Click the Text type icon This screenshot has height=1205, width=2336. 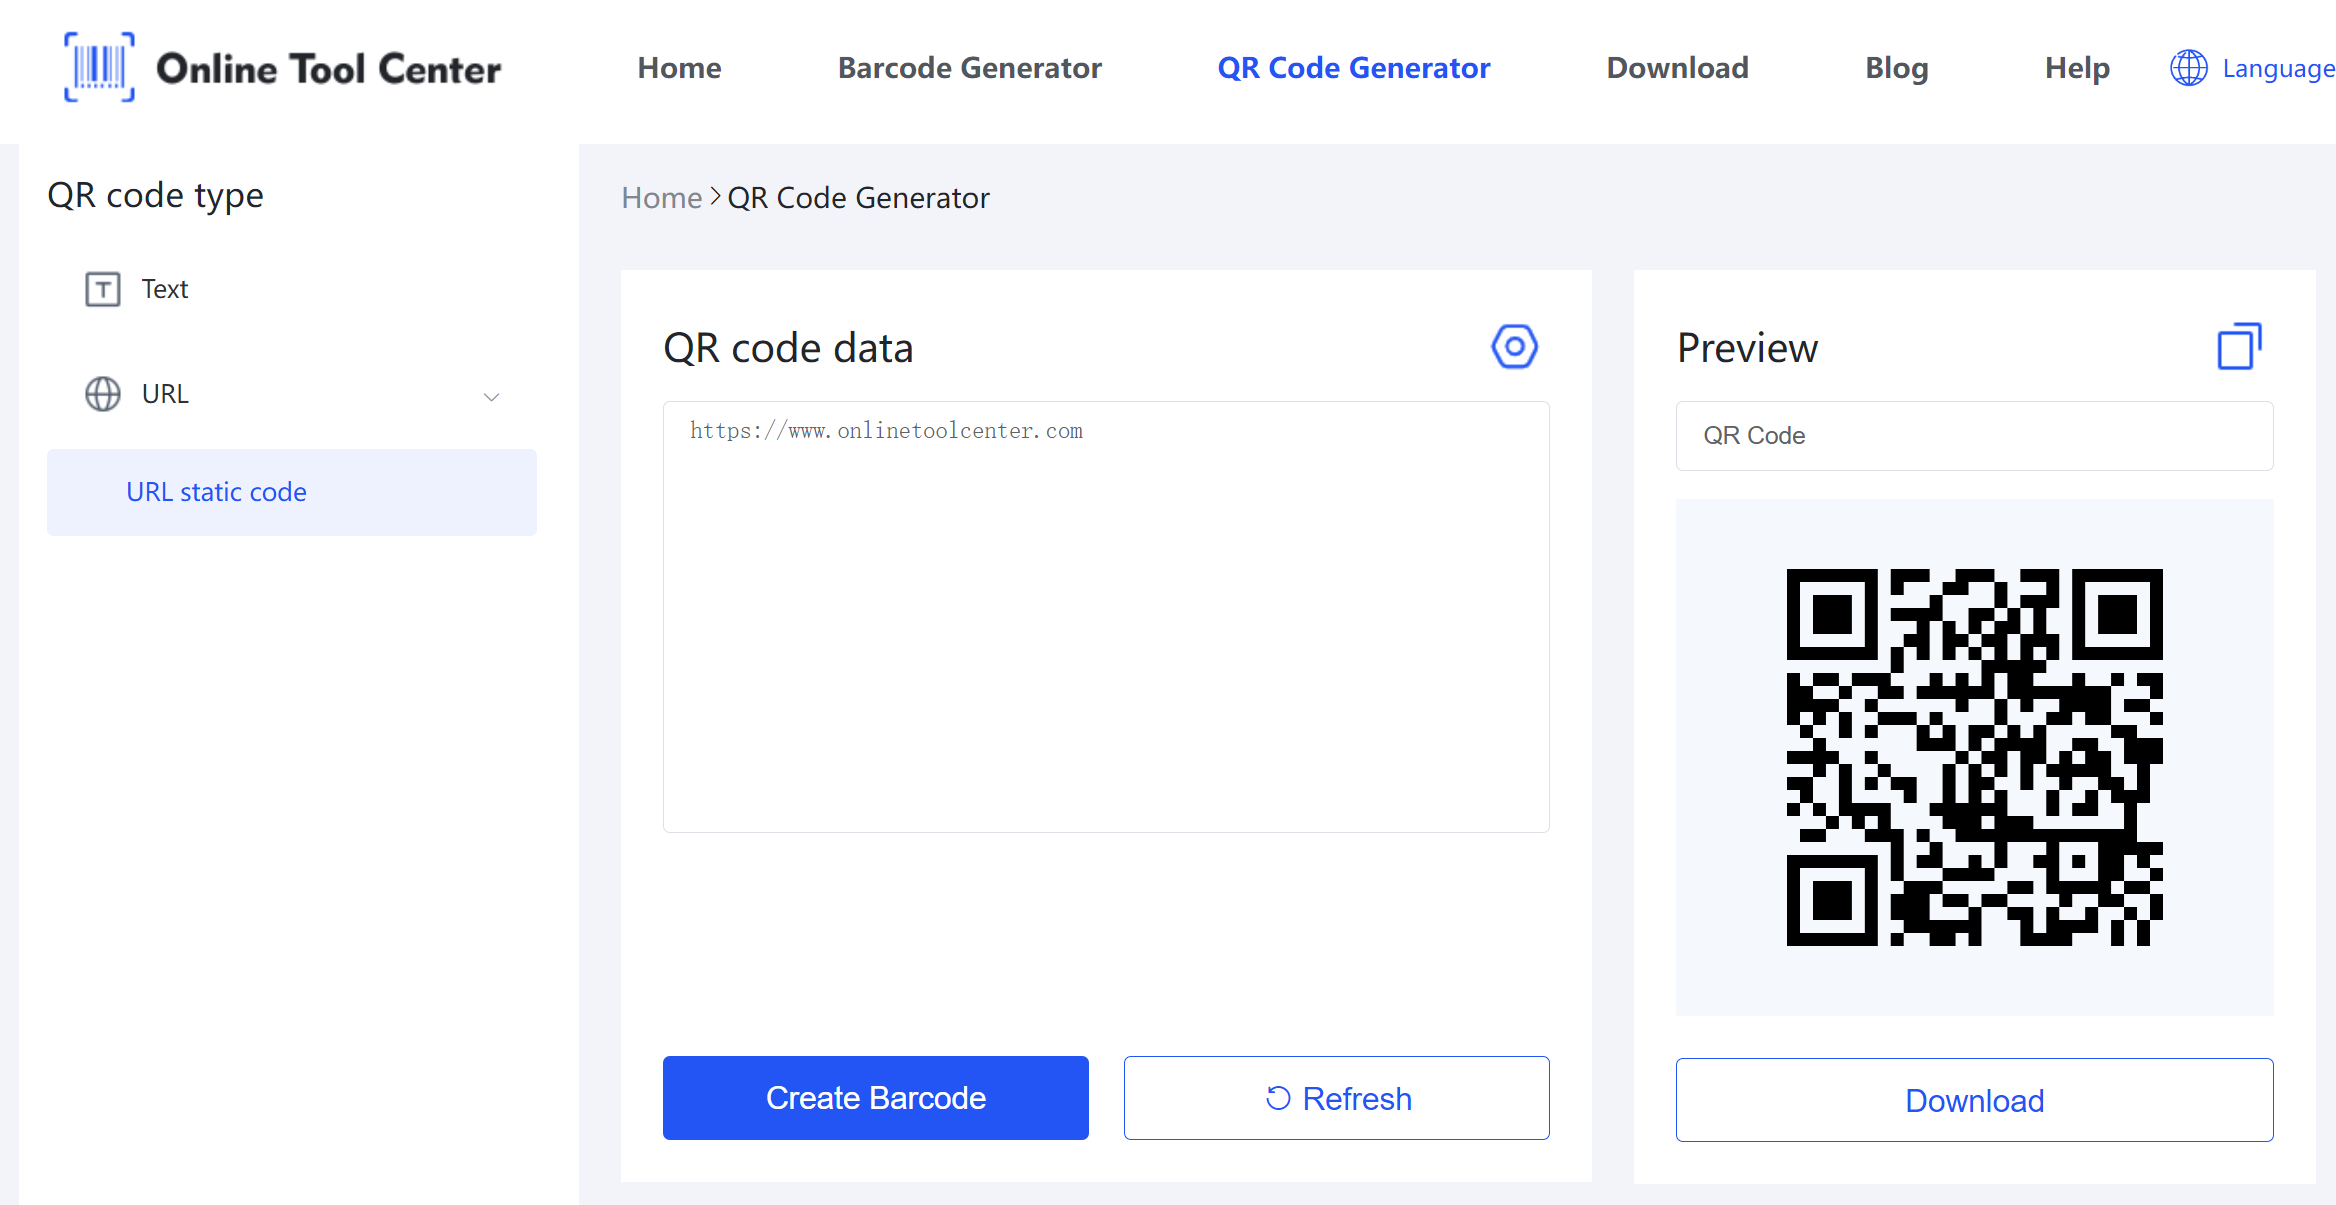[x=101, y=287]
